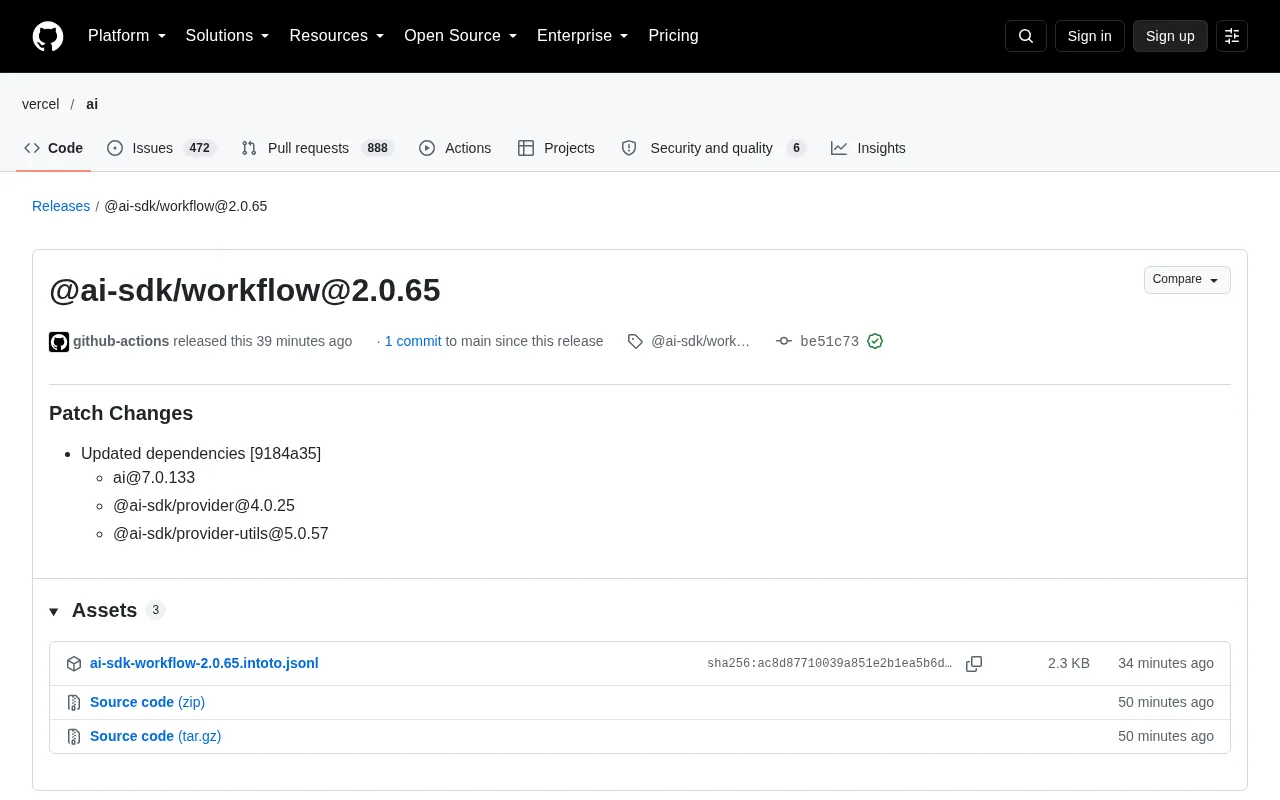The width and height of the screenshot is (1280, 800).
Task: Download Source code (zip)
Action: pyautogui.click(x=147, y=702)
